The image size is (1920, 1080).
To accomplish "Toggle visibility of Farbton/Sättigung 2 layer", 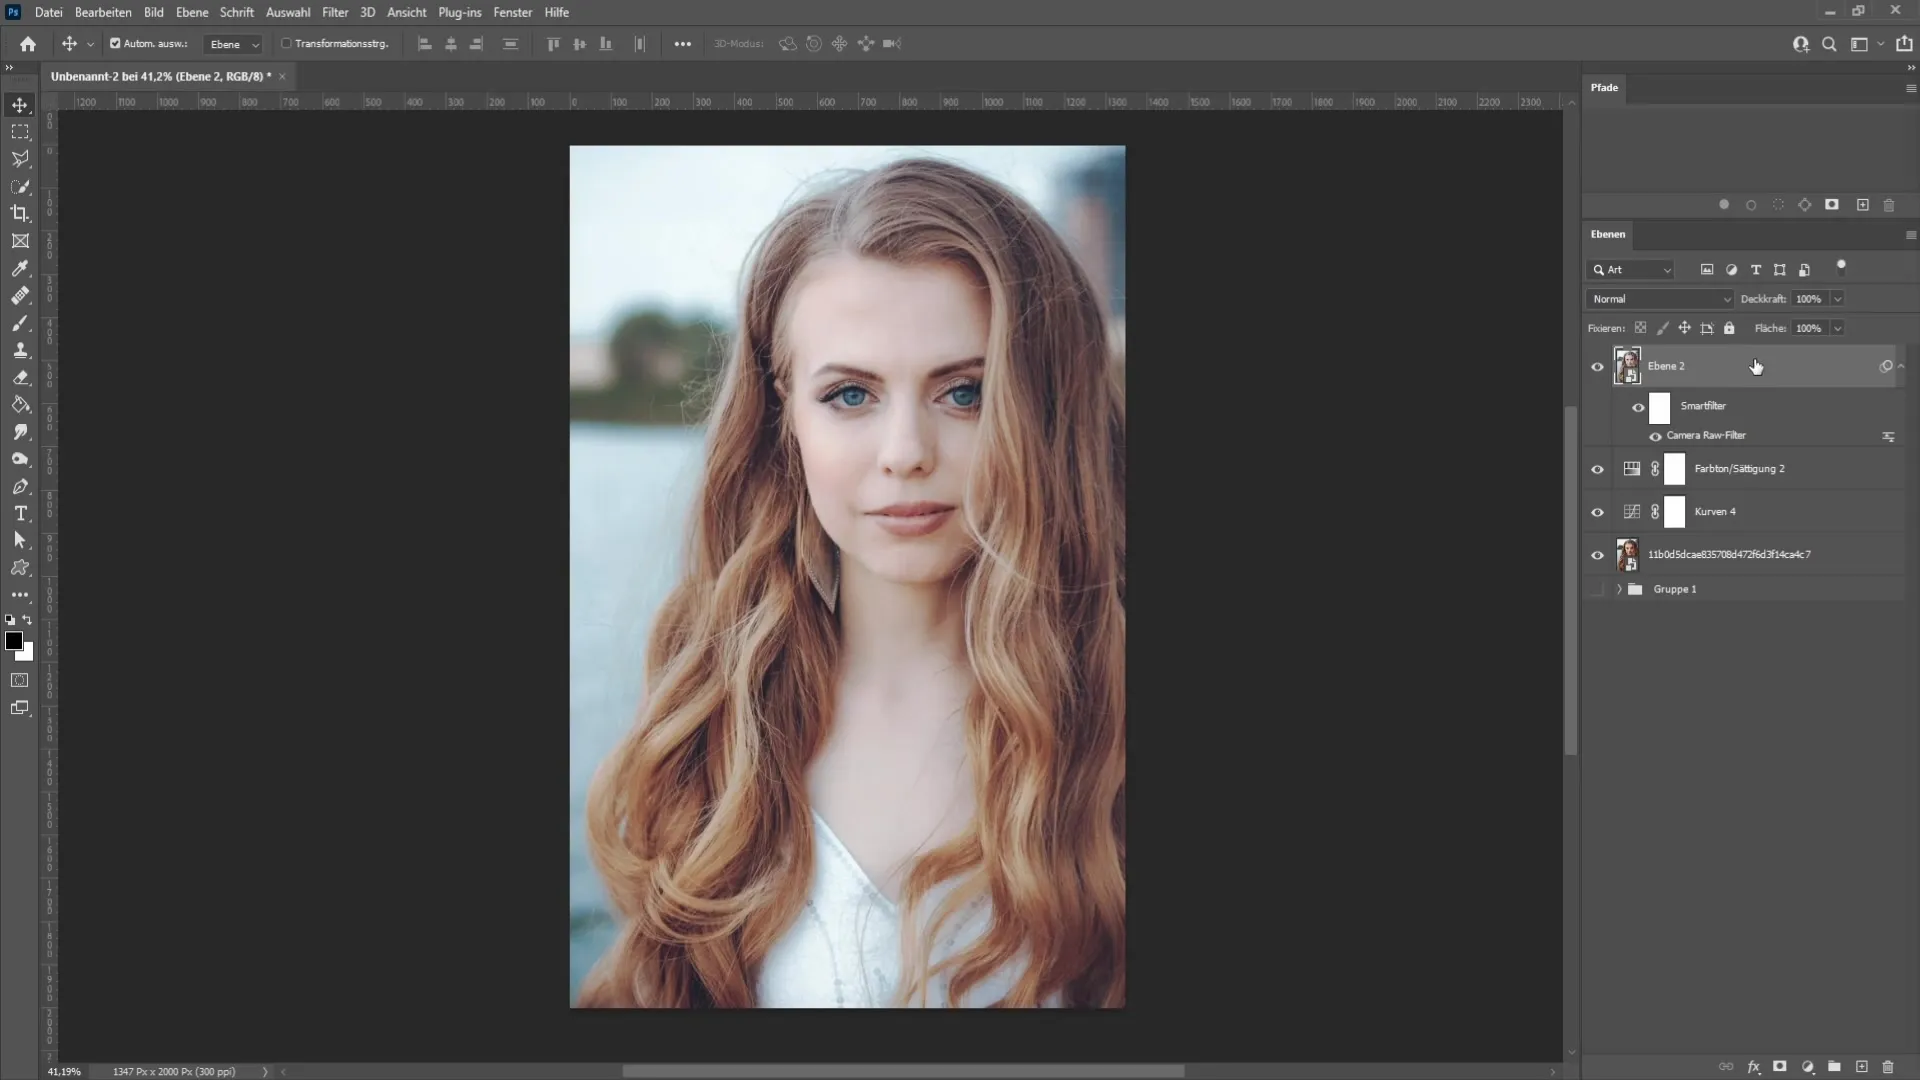I will (1600, 468).
